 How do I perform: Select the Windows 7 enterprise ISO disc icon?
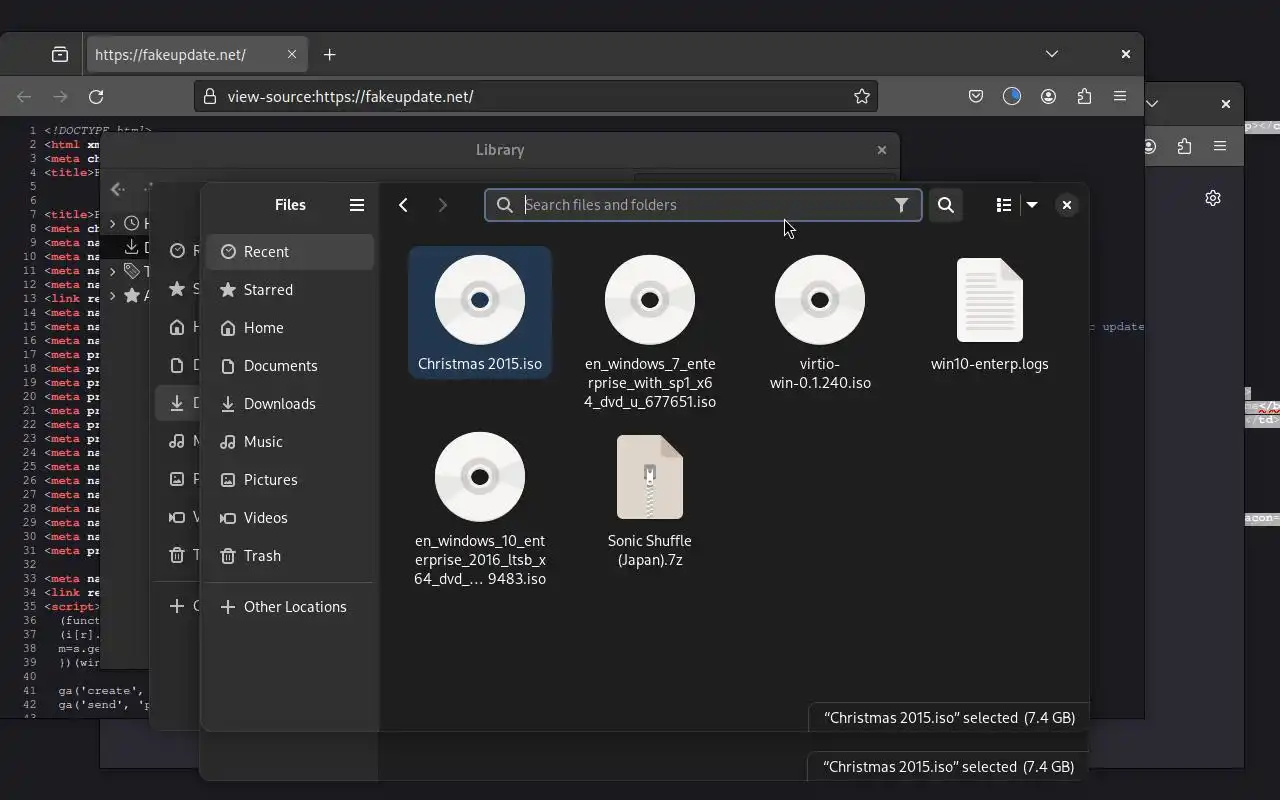(650, 300)
